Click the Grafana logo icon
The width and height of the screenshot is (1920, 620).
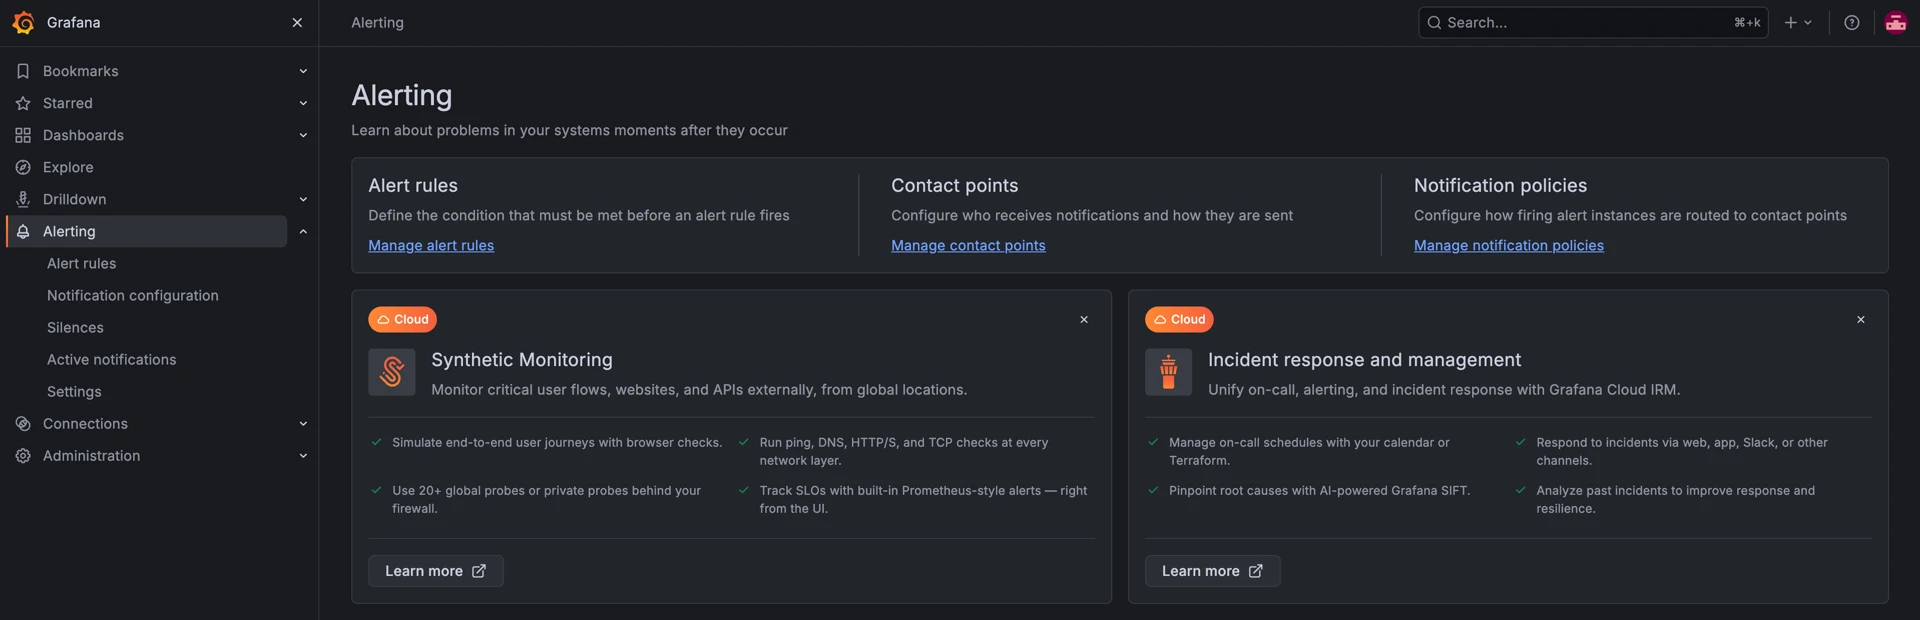pos(23,22)
